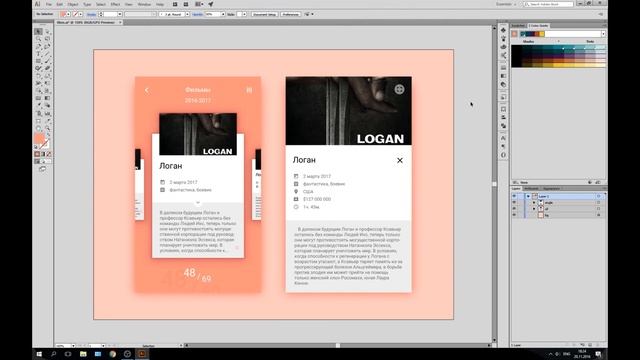Open the harmony rules dropdown in Color Guide
640x360 pixels.
click(603, 34)
